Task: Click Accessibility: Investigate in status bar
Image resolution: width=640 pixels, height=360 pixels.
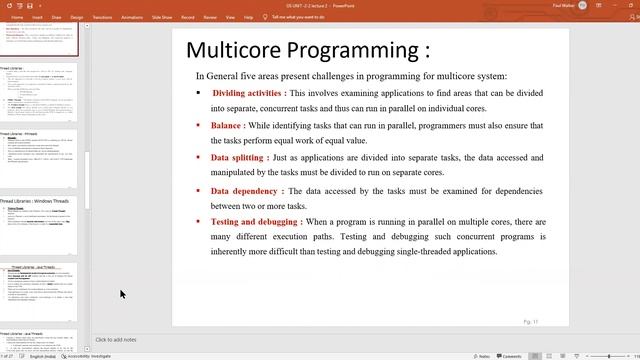Action: 86,356
